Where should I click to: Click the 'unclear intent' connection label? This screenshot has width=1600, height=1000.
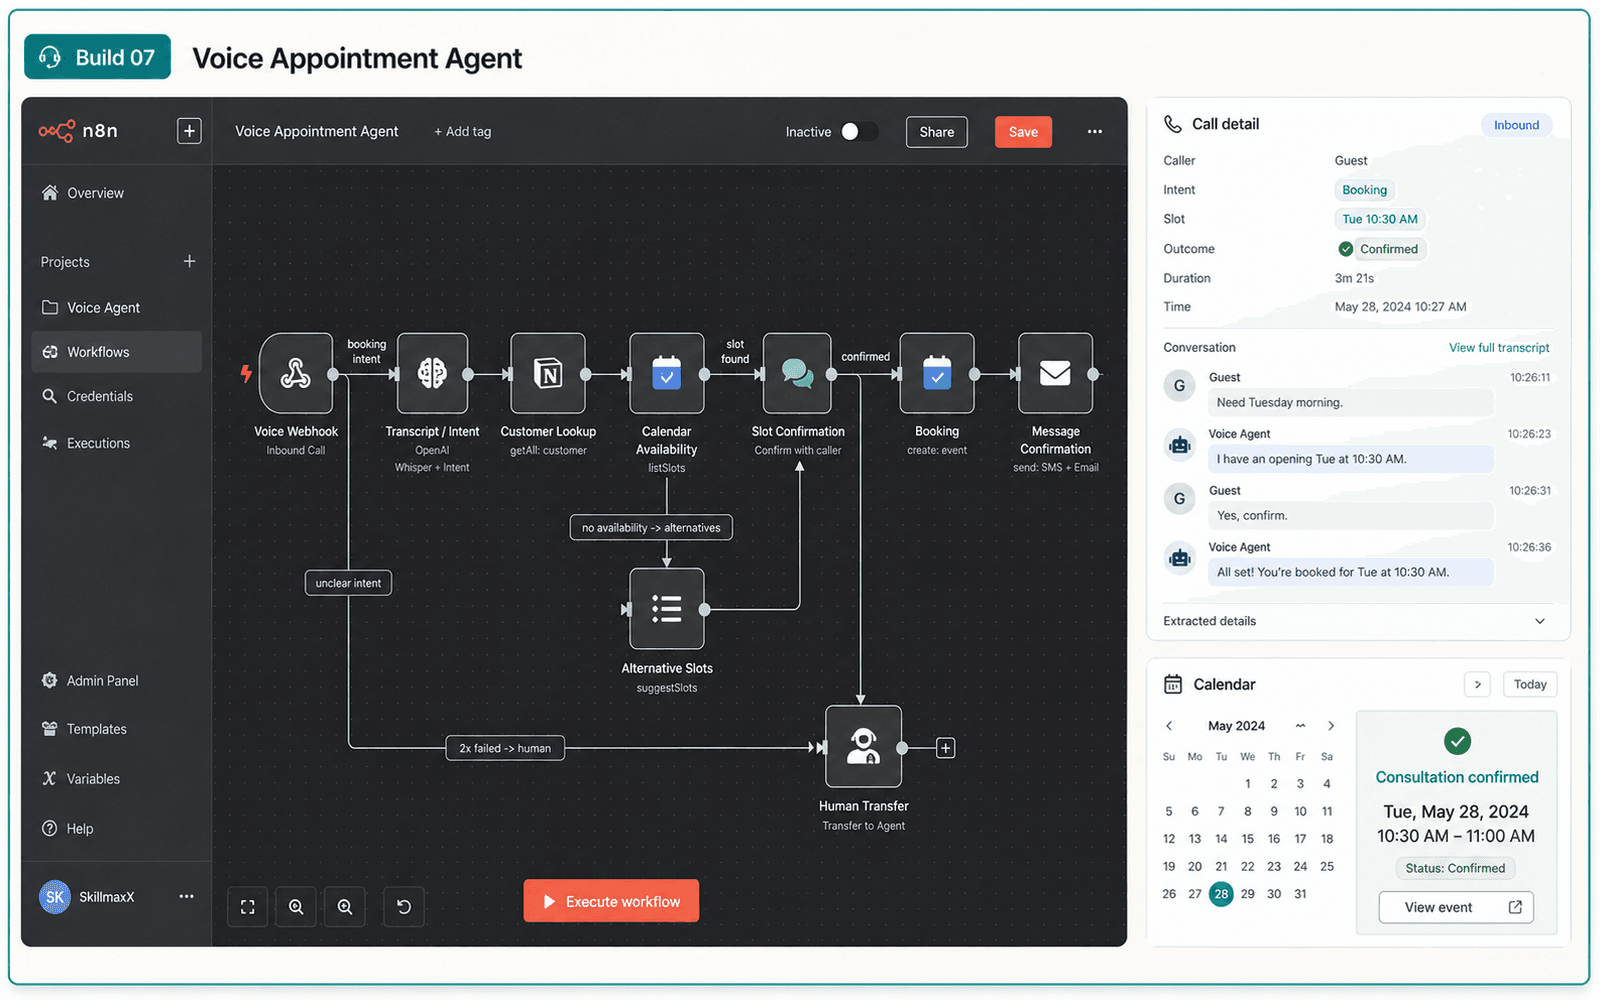348,583
